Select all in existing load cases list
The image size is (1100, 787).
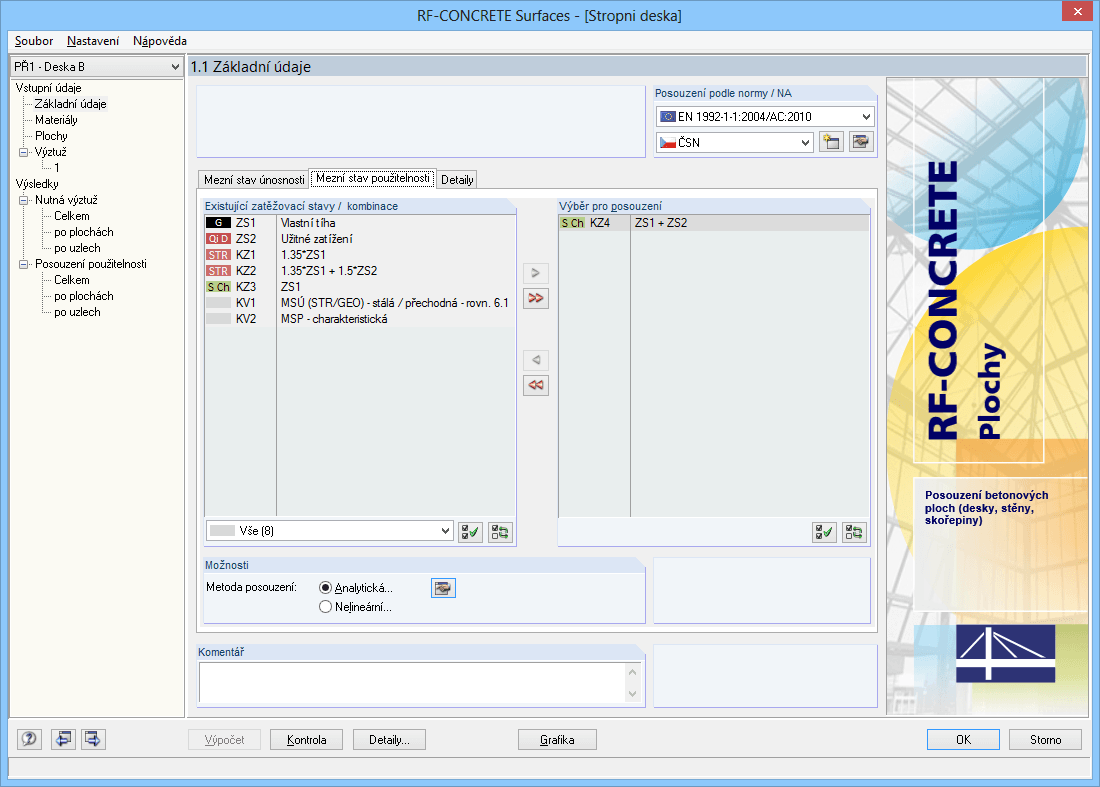(x=471, y=532)
